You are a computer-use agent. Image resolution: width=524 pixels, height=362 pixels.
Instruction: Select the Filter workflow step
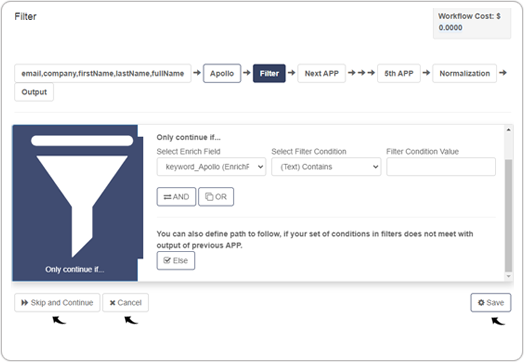pyautogui.click(x=269, y=74)
